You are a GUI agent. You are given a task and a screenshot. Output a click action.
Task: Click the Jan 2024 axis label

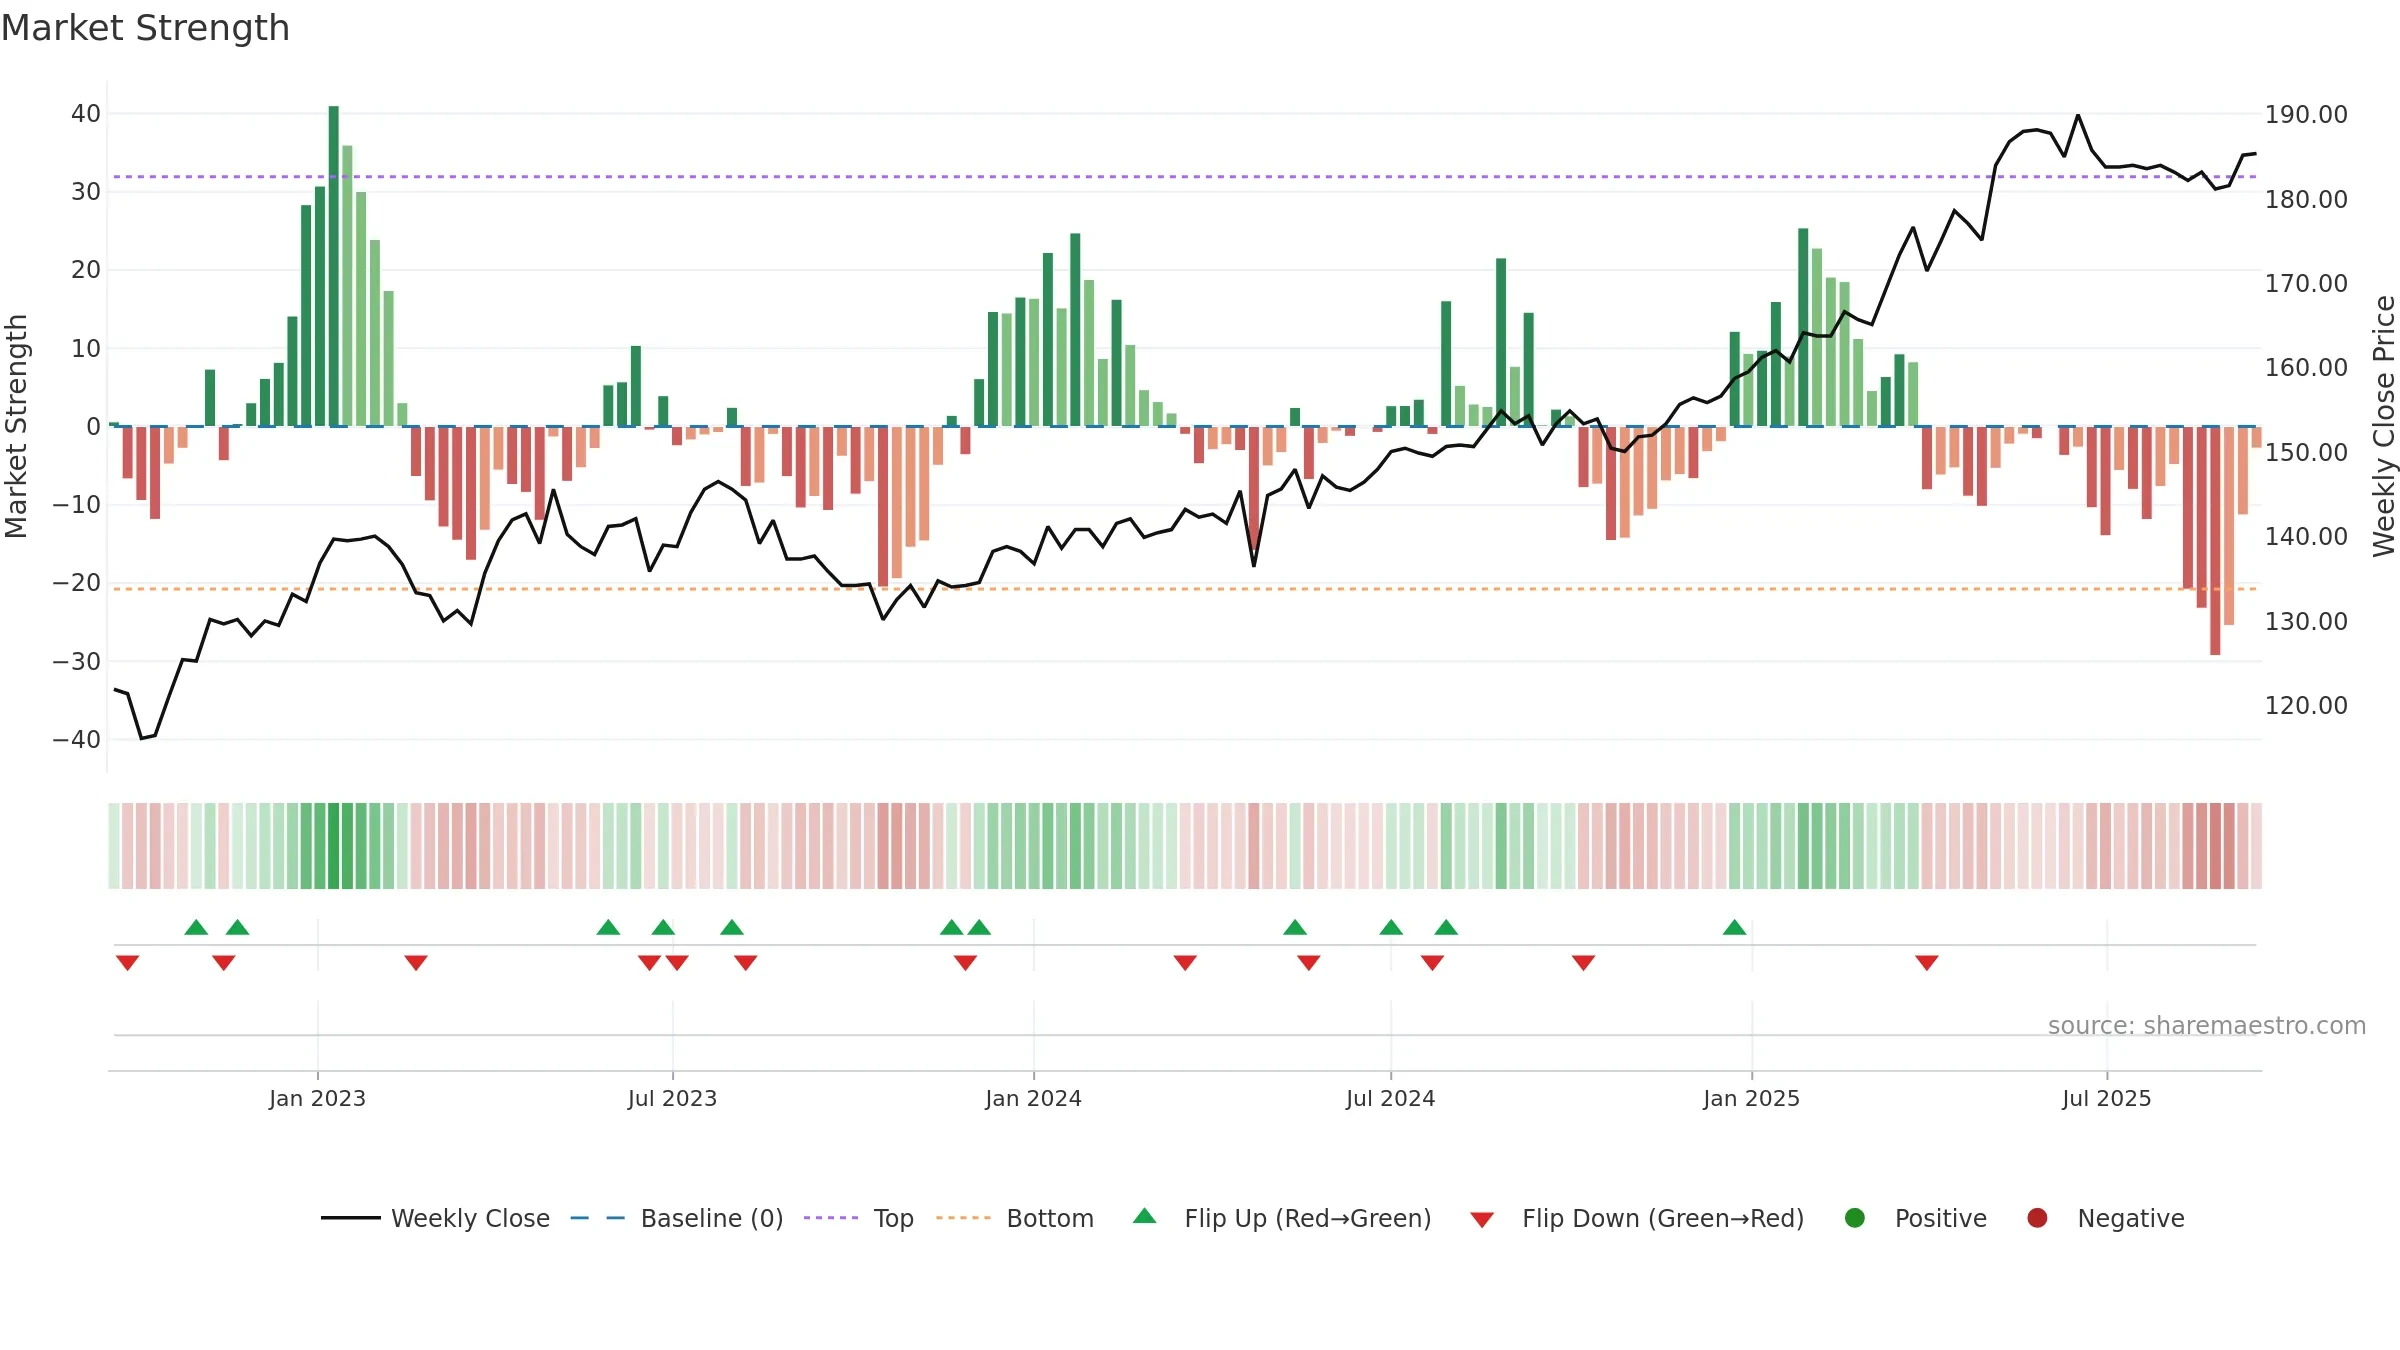click(1033, 1098)
